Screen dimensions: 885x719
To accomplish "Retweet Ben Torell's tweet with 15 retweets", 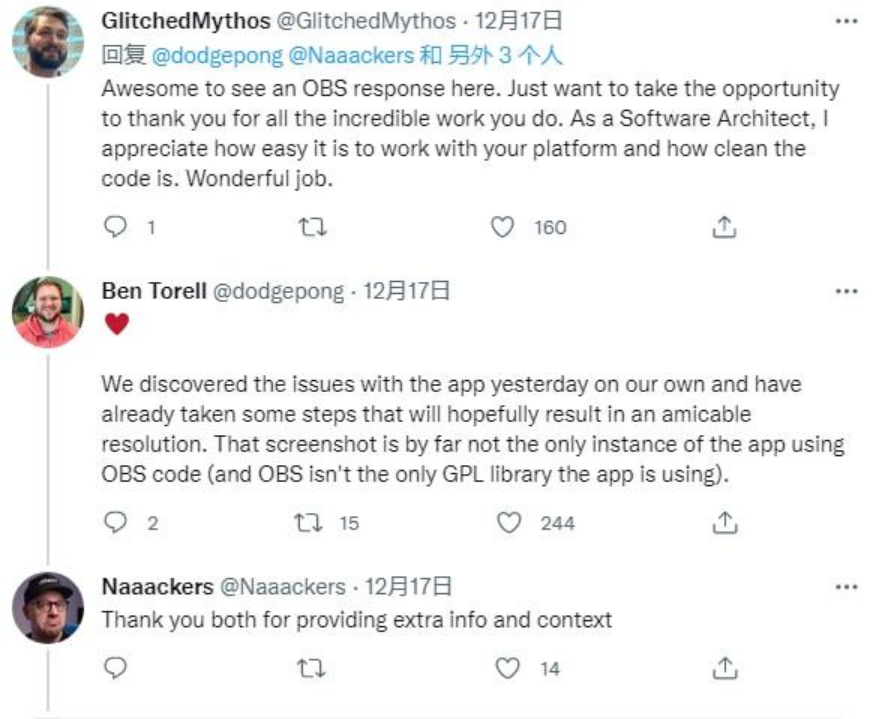I will tap(313, 522).
